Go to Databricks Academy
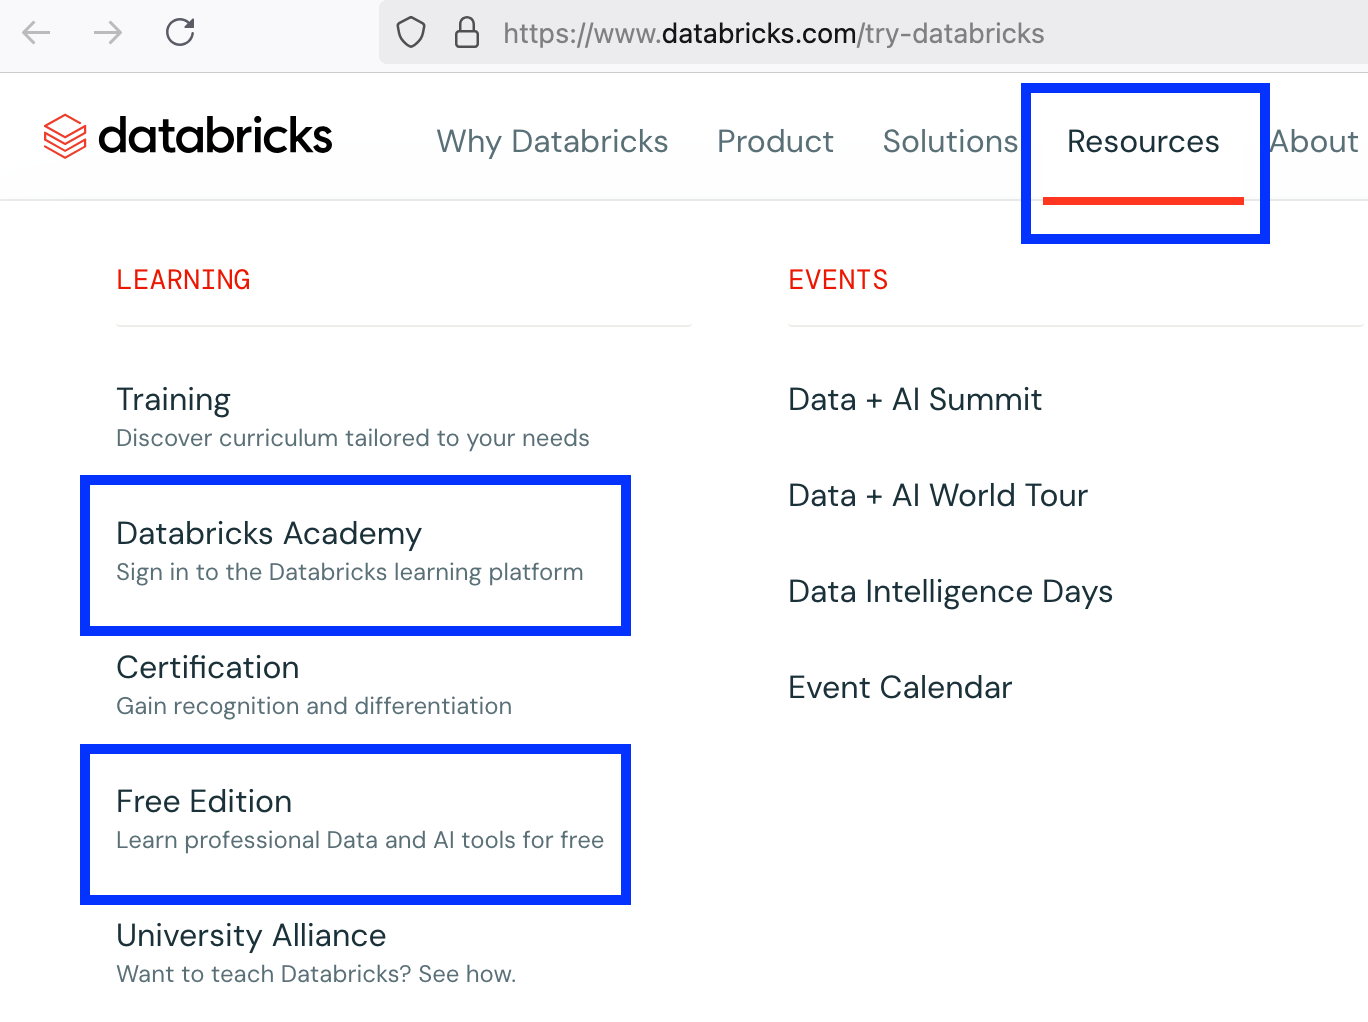Screen dimensions: 1368x1022 coord(269,533)
